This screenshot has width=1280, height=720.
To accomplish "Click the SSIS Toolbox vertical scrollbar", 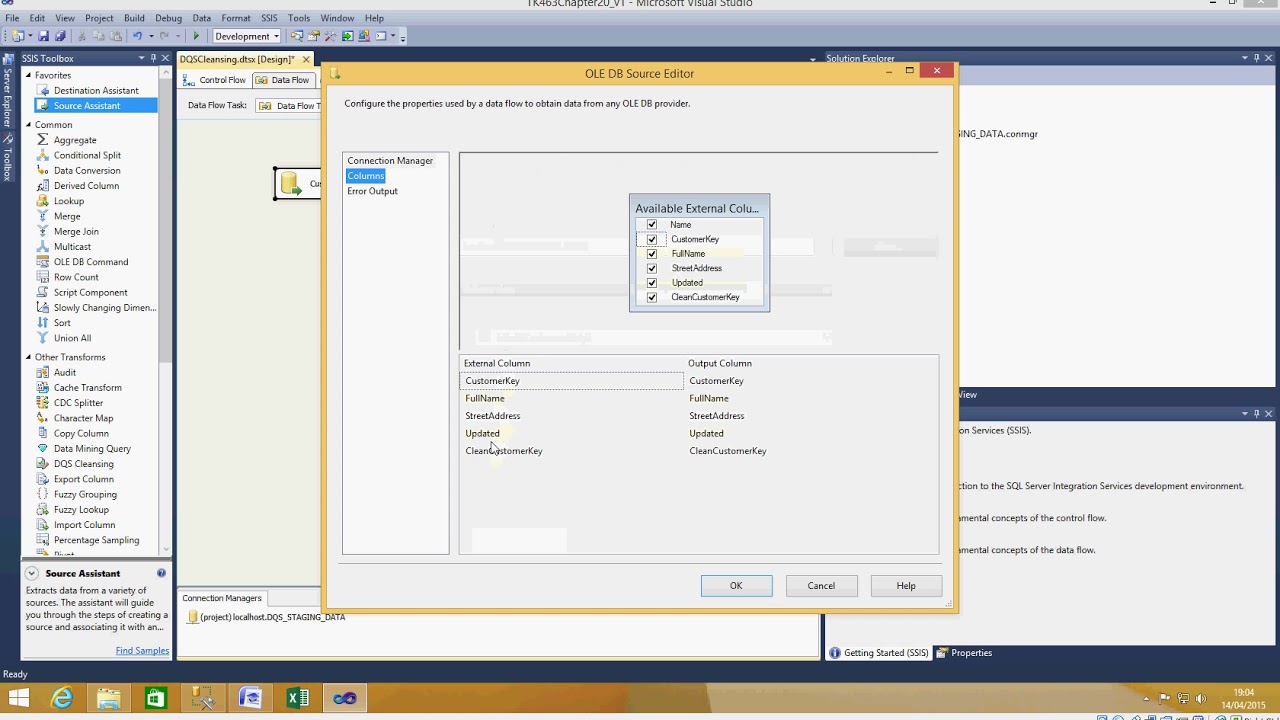I will point(167,310).
